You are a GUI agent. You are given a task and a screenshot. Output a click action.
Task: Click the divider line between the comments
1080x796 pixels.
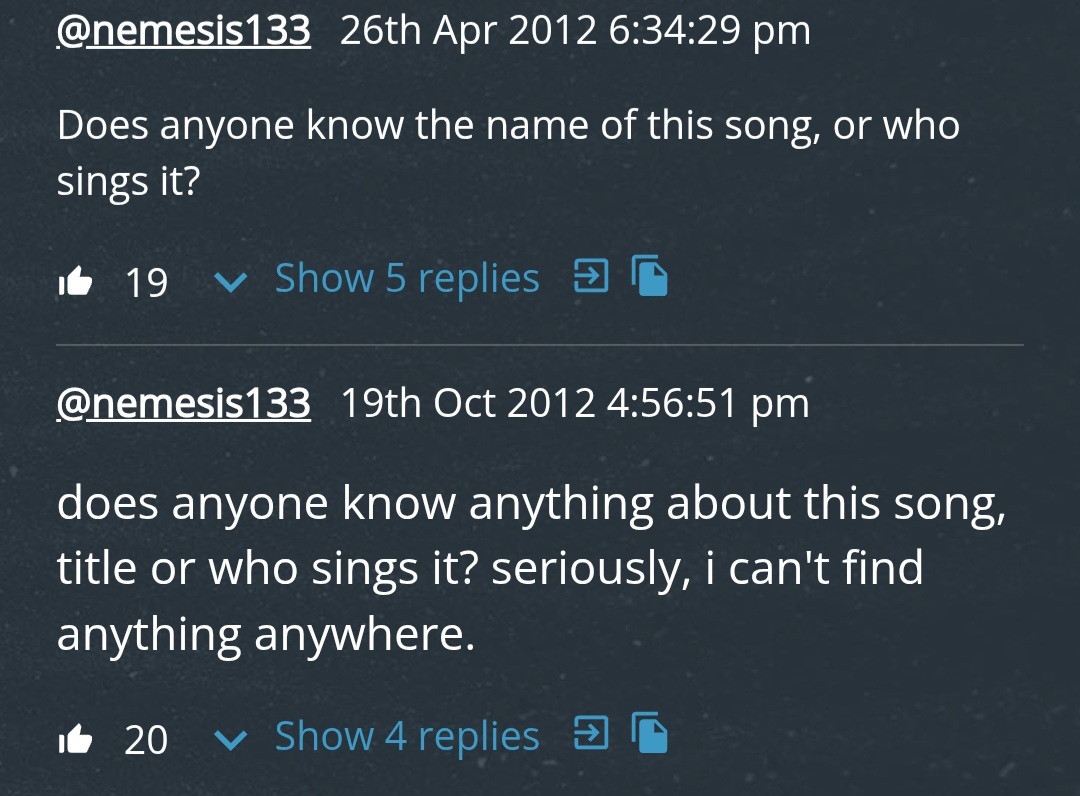(x=540, y=345)
